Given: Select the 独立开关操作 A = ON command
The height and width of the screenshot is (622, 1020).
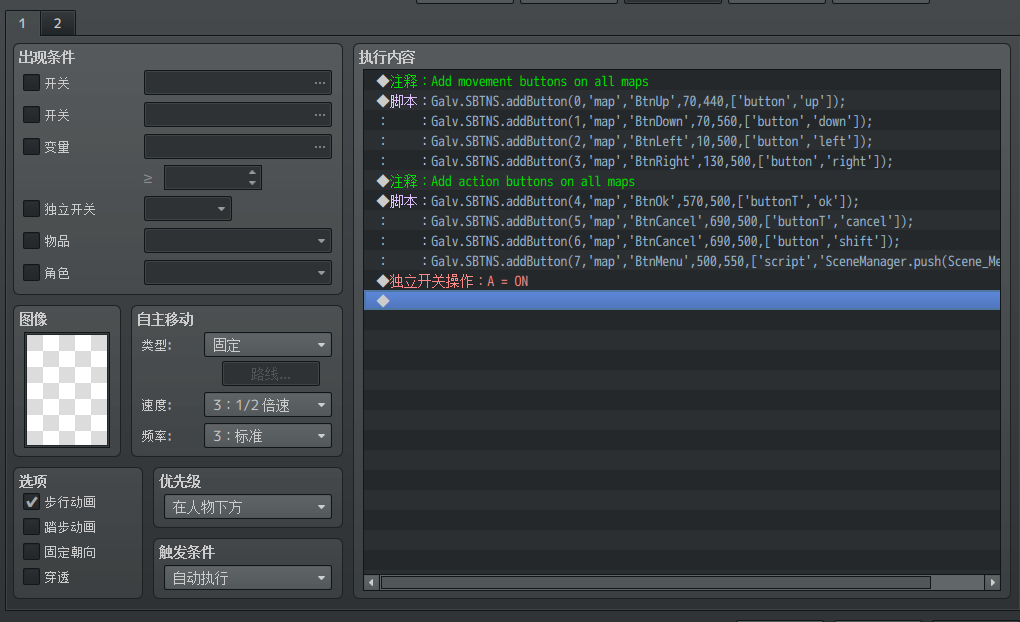Looking at the screenshot, I should [x=682, y=282].
